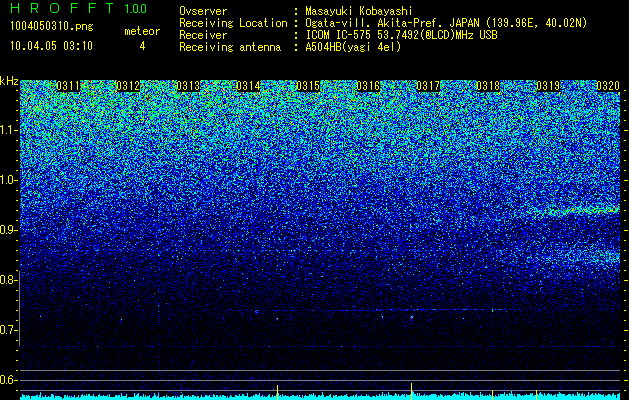This screenshot has height=400, width=629.
Task: Click the 0318 time label
Action: tap(488, 86)
